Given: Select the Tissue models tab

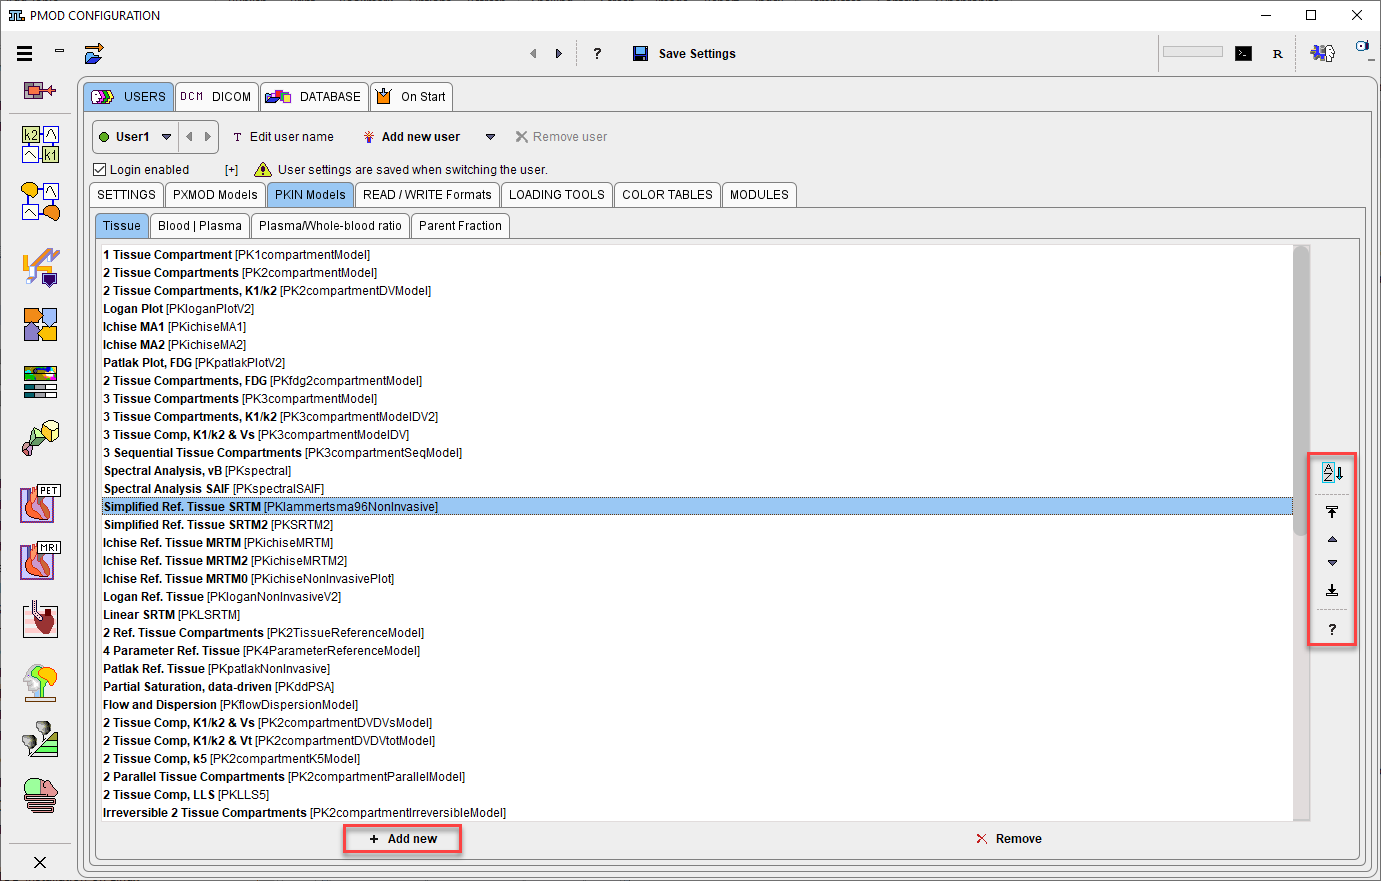Looking at the screenshot, I should 122,226.
